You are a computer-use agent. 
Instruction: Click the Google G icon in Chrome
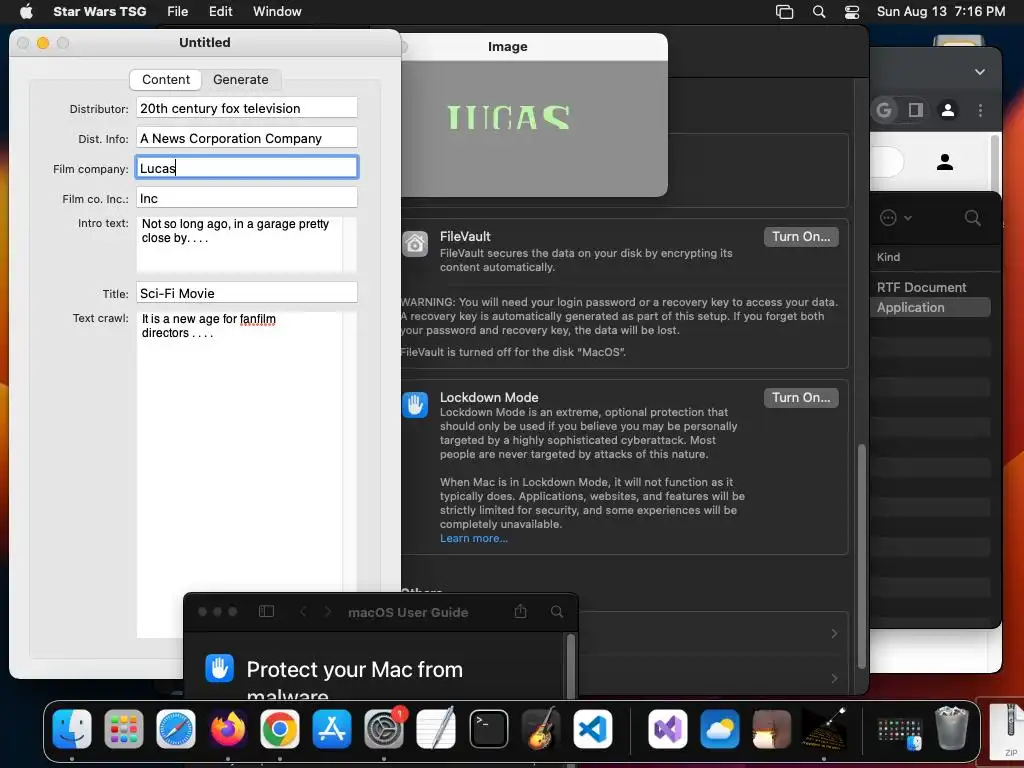[x=884, y=110]
